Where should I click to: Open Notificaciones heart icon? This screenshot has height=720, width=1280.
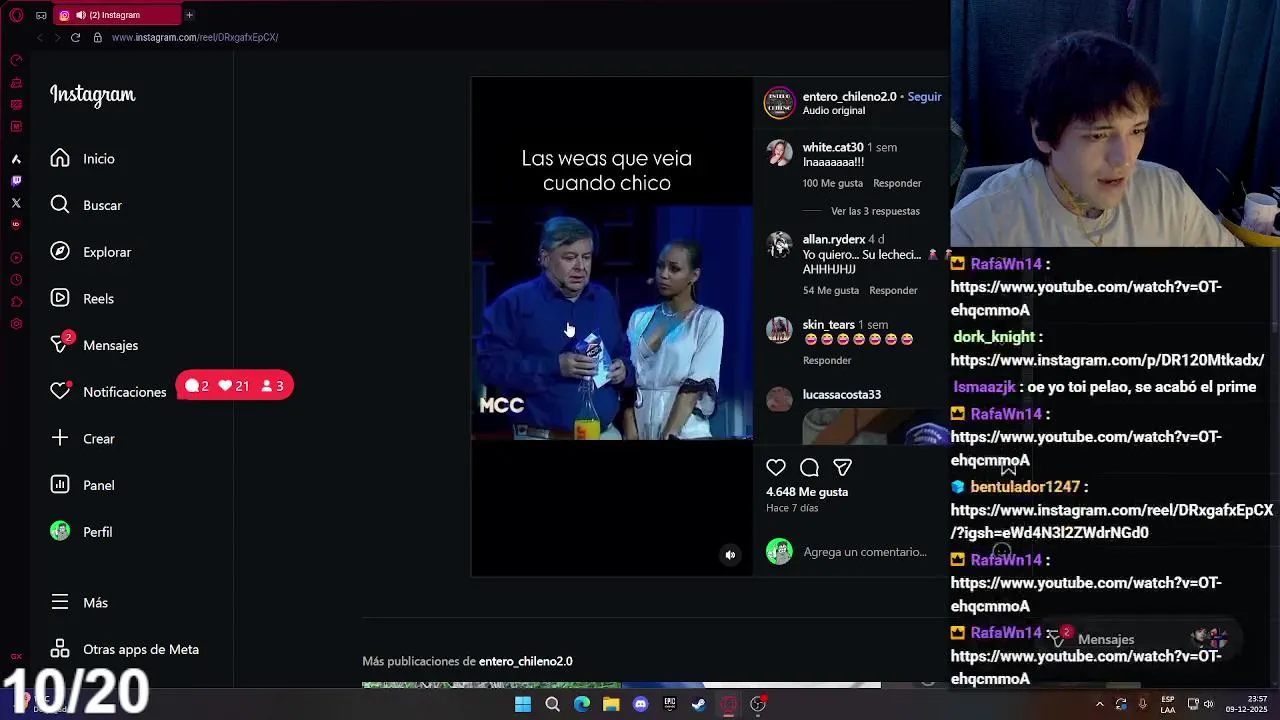pos(60,391)
